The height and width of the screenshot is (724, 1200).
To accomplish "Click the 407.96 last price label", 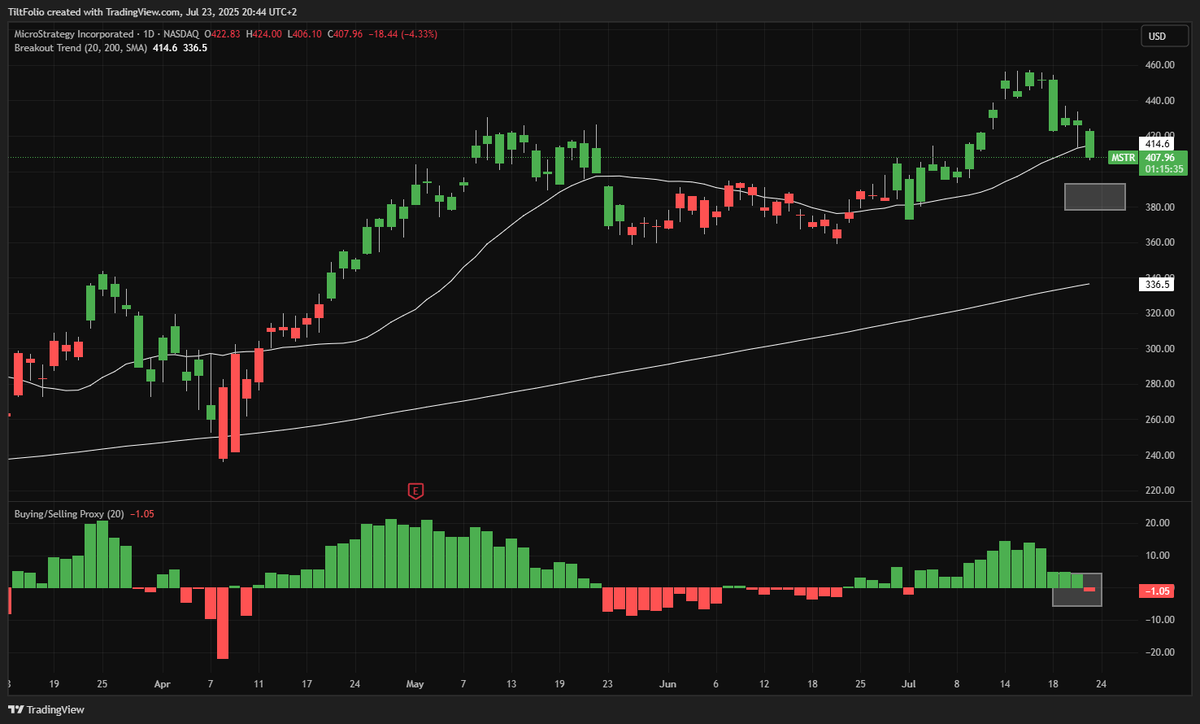I will (x=1161, y=157).
